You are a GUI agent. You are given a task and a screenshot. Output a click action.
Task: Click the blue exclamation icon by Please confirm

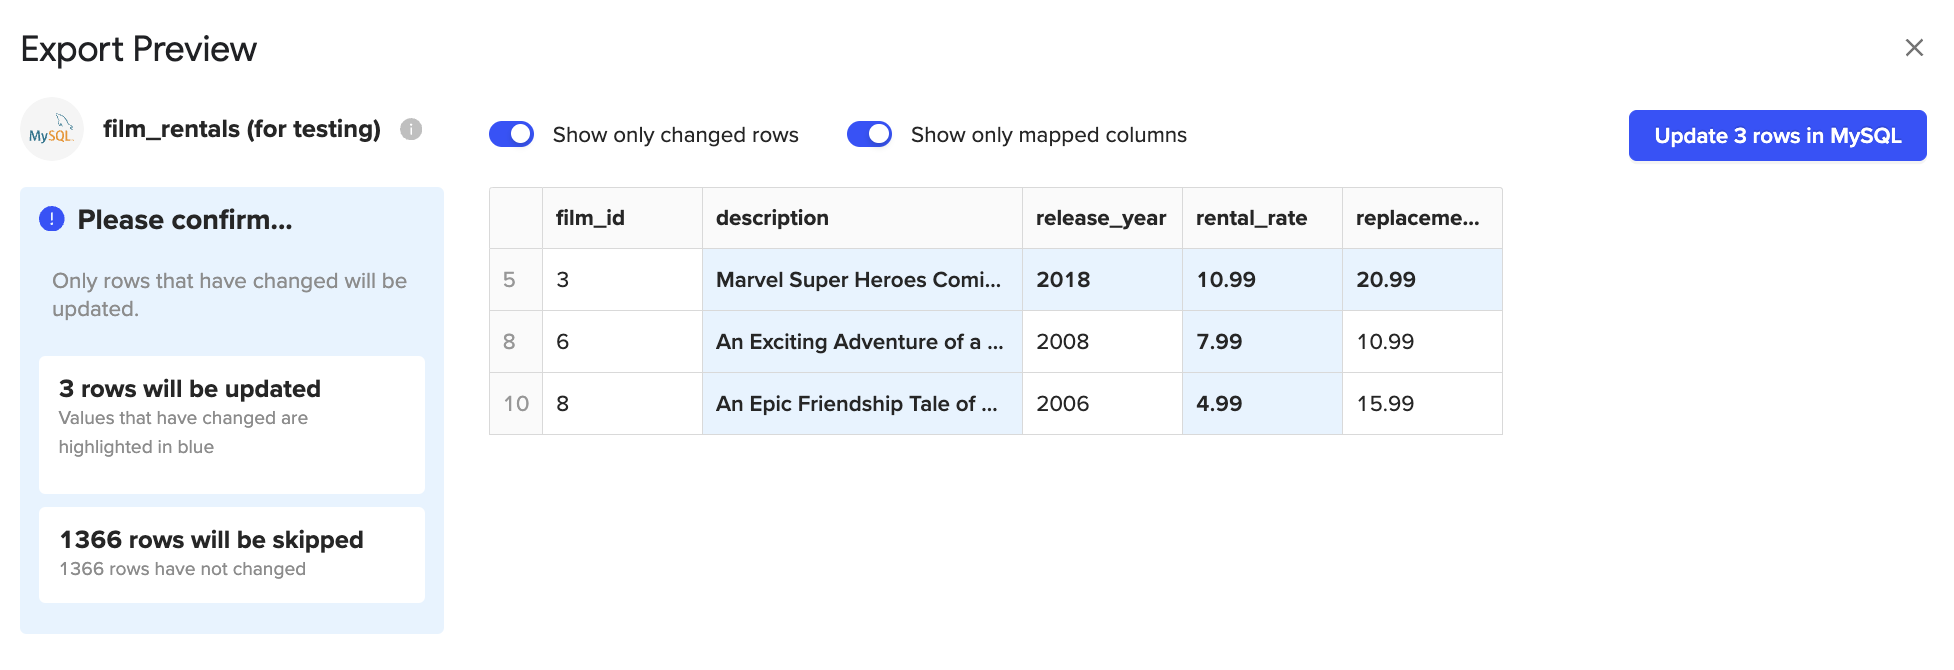pyautogui.click(x=52, y=219)
